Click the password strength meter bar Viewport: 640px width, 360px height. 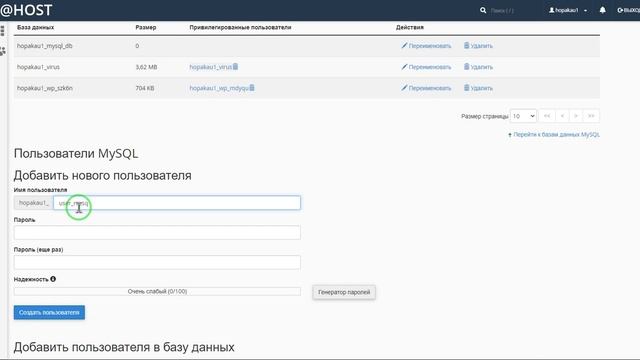click(x=157, y=291)
